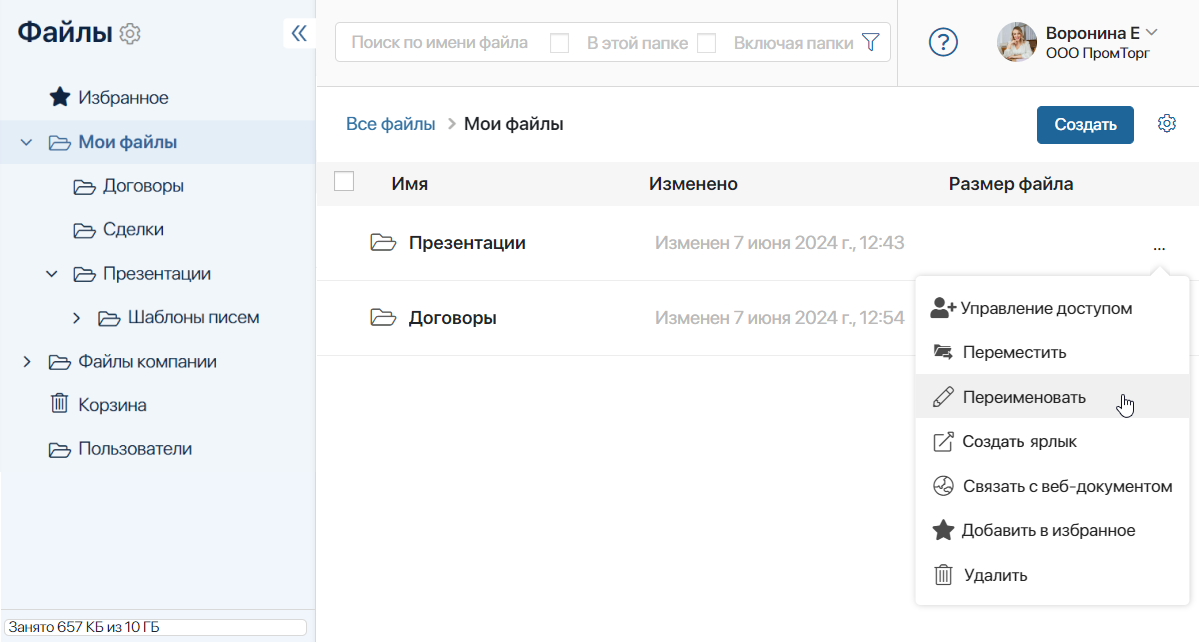This screenshot has width=1199, height=642.
Task: Choose 'Добавить в избранное' menu entry
Action: [1052, 530]
